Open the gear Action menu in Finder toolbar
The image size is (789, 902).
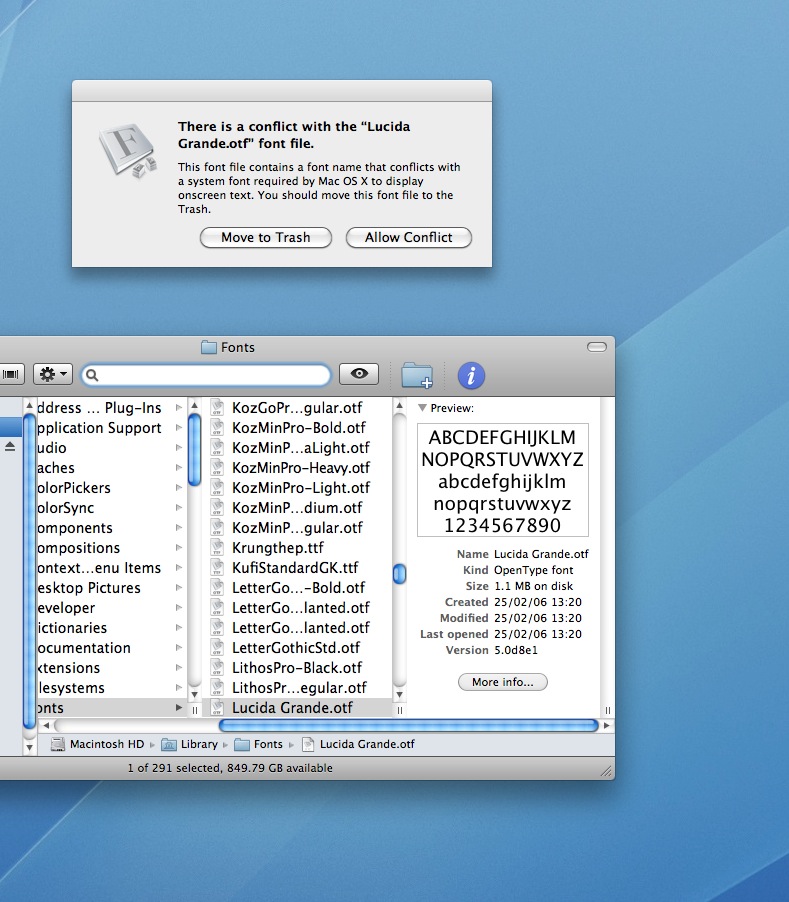point(53,374)
